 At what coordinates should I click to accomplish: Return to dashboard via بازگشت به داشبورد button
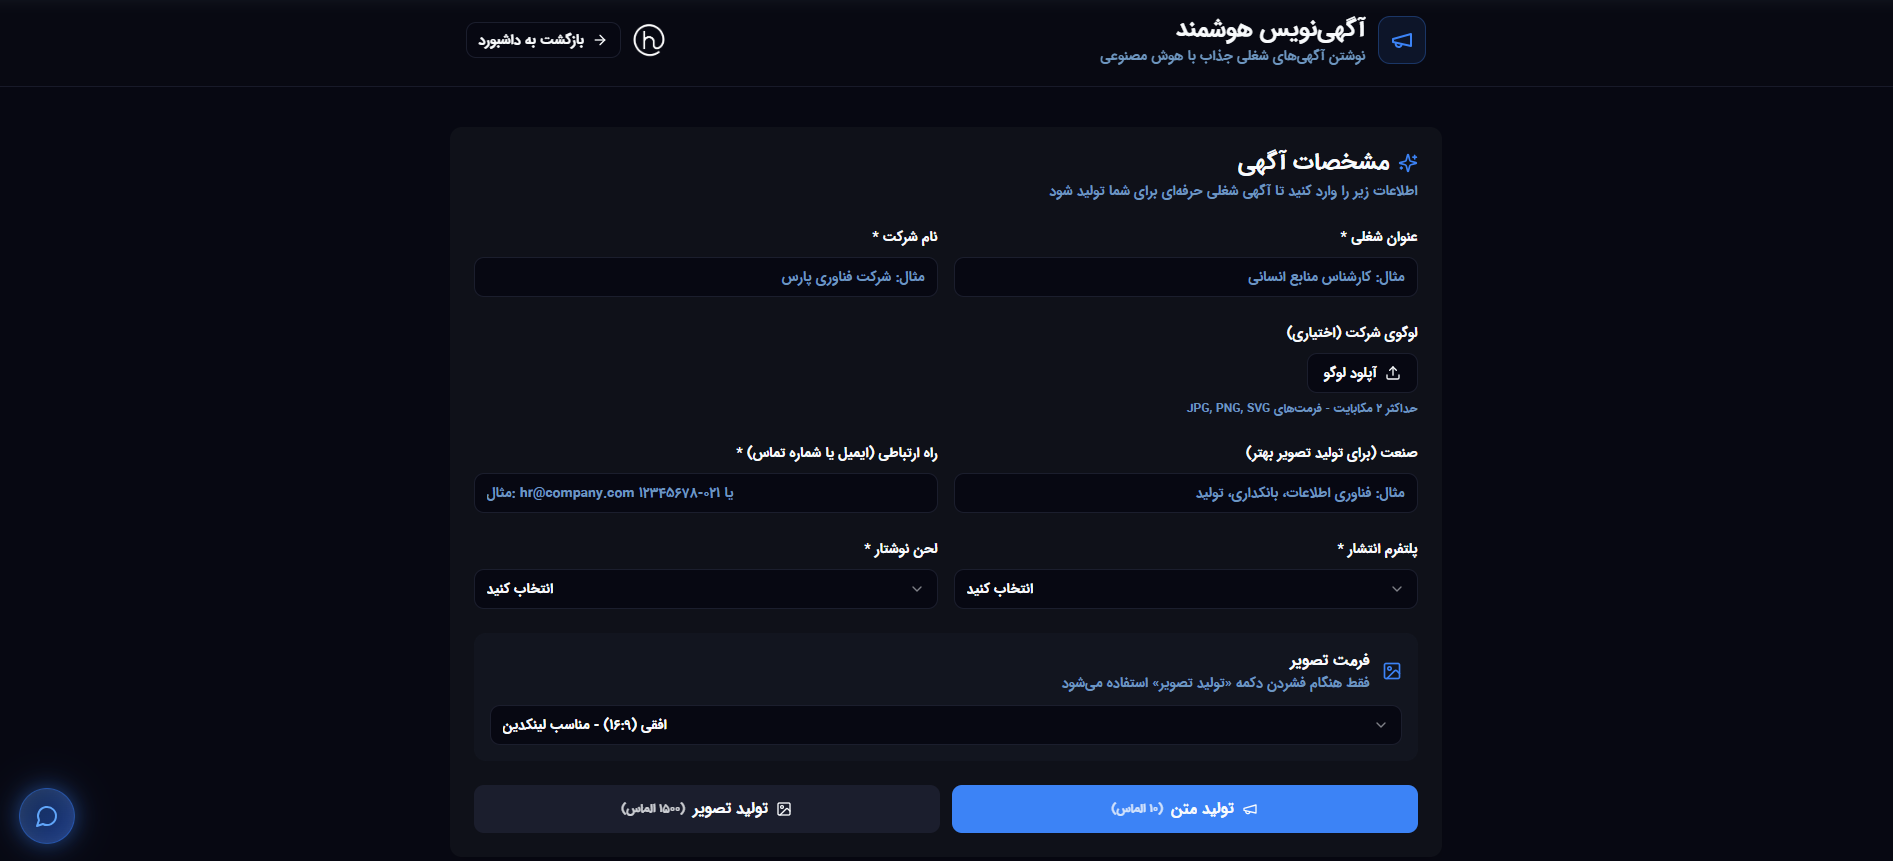tap(543, 40)
